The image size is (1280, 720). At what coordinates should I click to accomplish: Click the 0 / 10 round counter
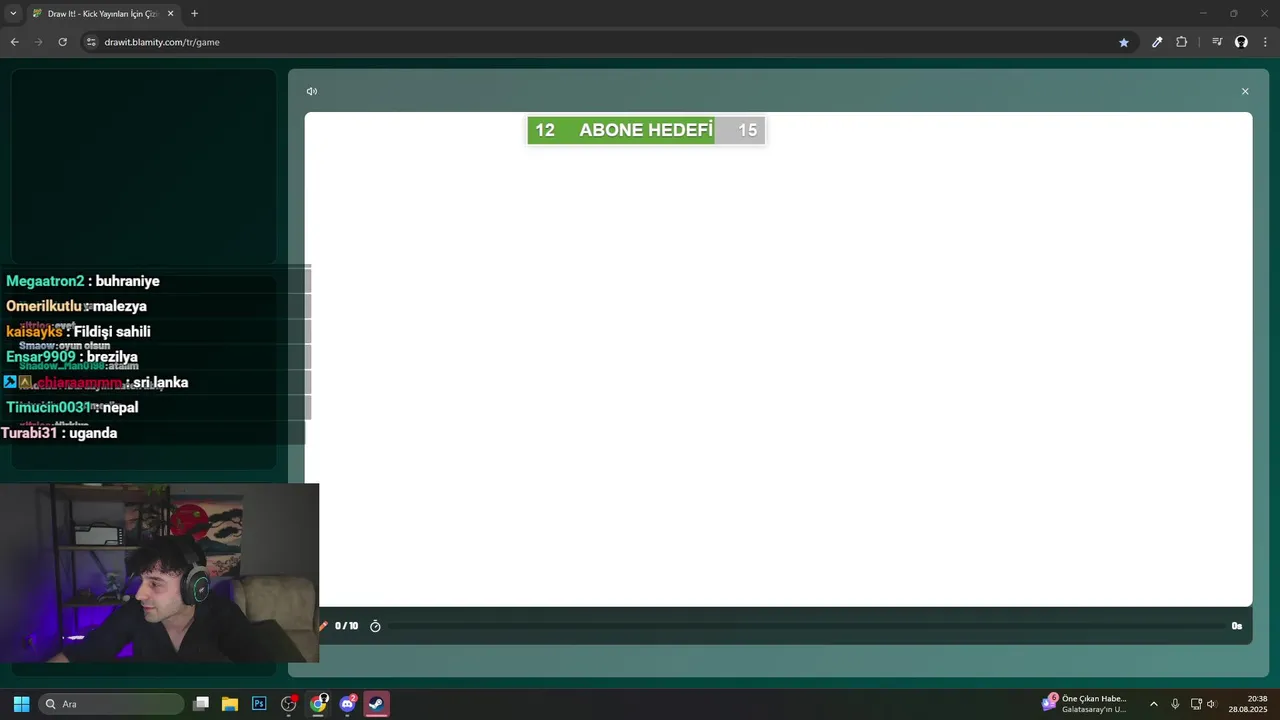click(346, 626)
